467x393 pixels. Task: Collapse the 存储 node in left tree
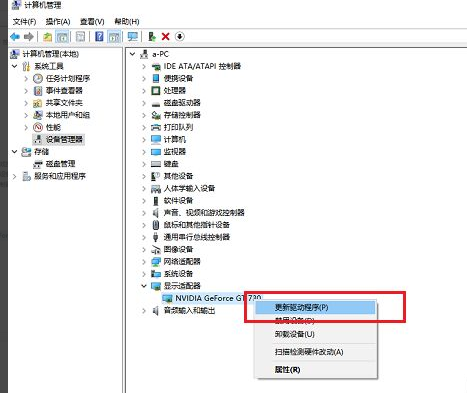14,152
